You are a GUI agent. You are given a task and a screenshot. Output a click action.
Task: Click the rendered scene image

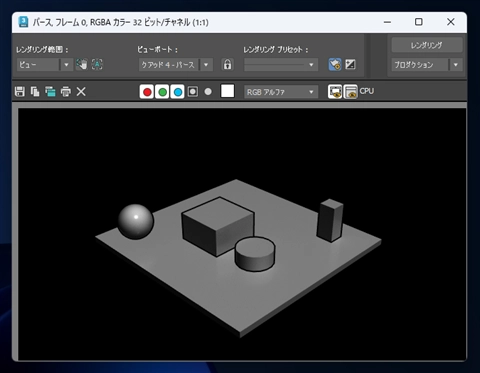pos(242,234)
